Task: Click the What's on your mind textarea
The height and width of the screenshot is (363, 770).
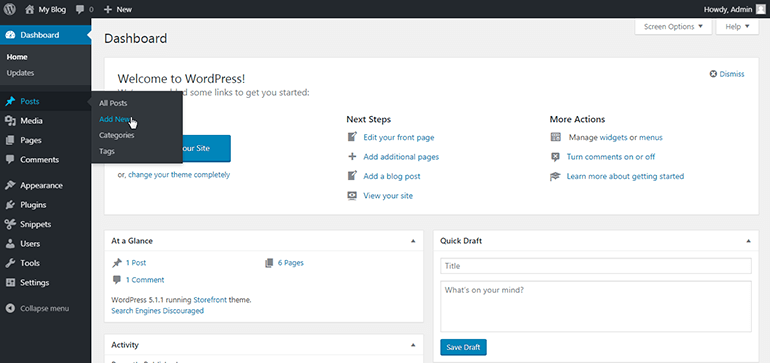Action: tap(596, 307)
